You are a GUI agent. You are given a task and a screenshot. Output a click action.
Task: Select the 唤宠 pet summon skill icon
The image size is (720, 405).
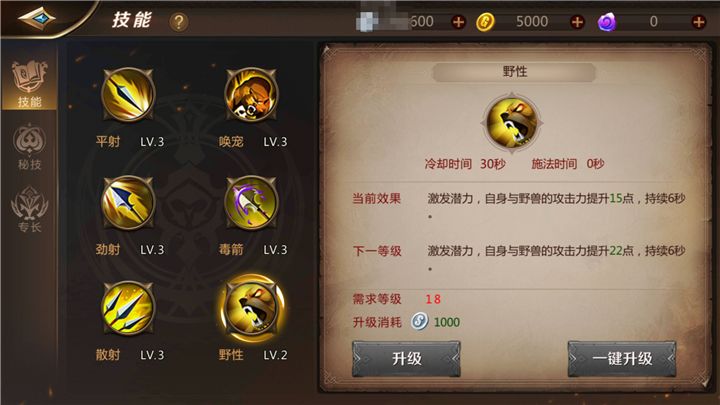tap(251, 94)
